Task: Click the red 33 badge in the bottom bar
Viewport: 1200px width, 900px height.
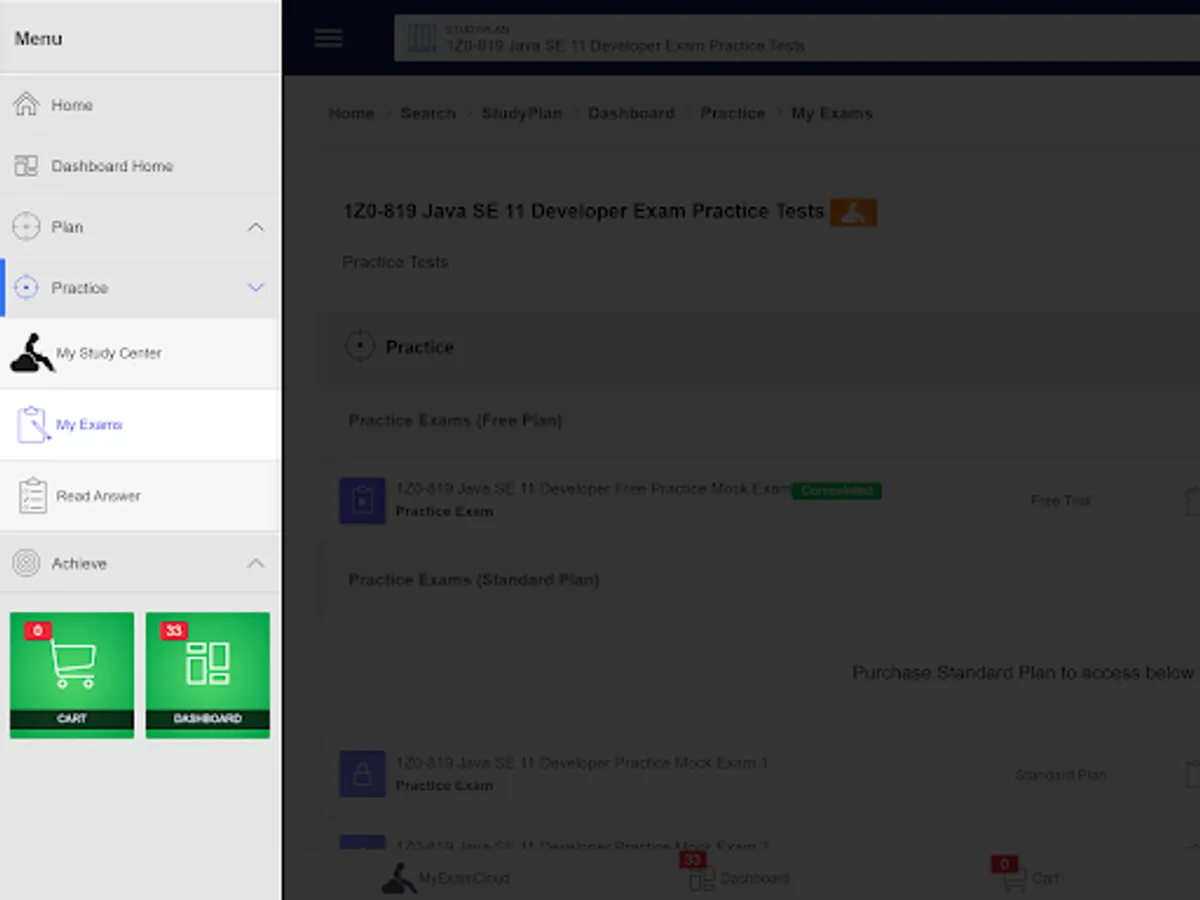Action: pyautogui.click(x=692, y=860)
